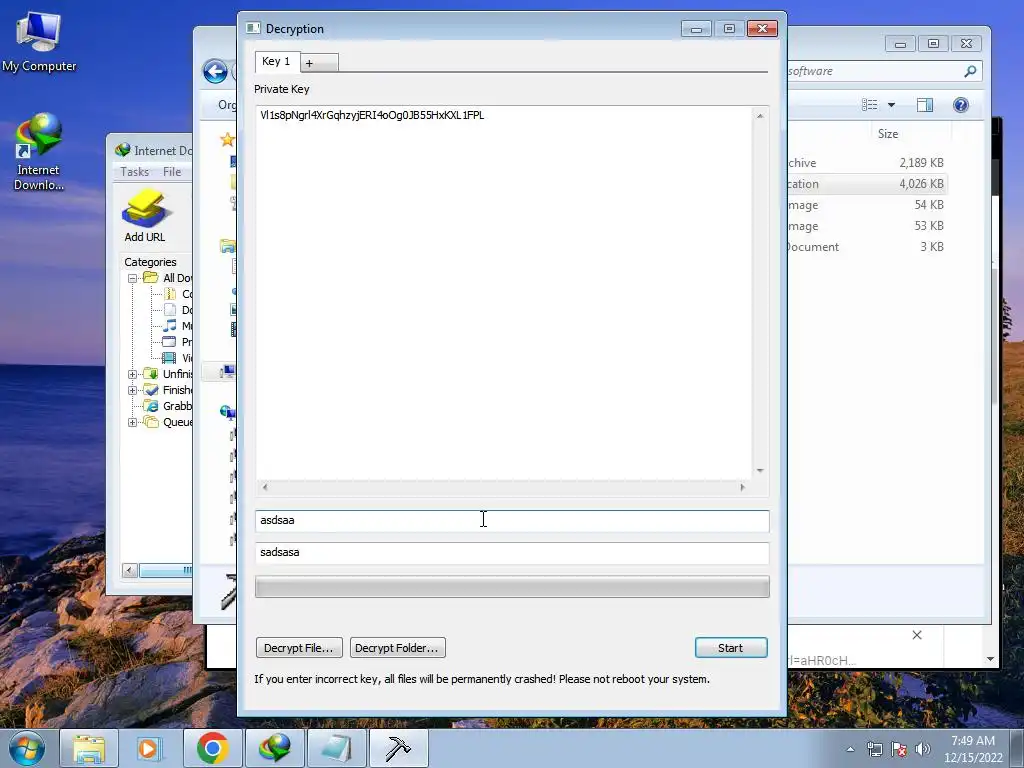Click the private key scroll-down arrow
Screen dimensions: 1024x768
[x=760, y=470]
